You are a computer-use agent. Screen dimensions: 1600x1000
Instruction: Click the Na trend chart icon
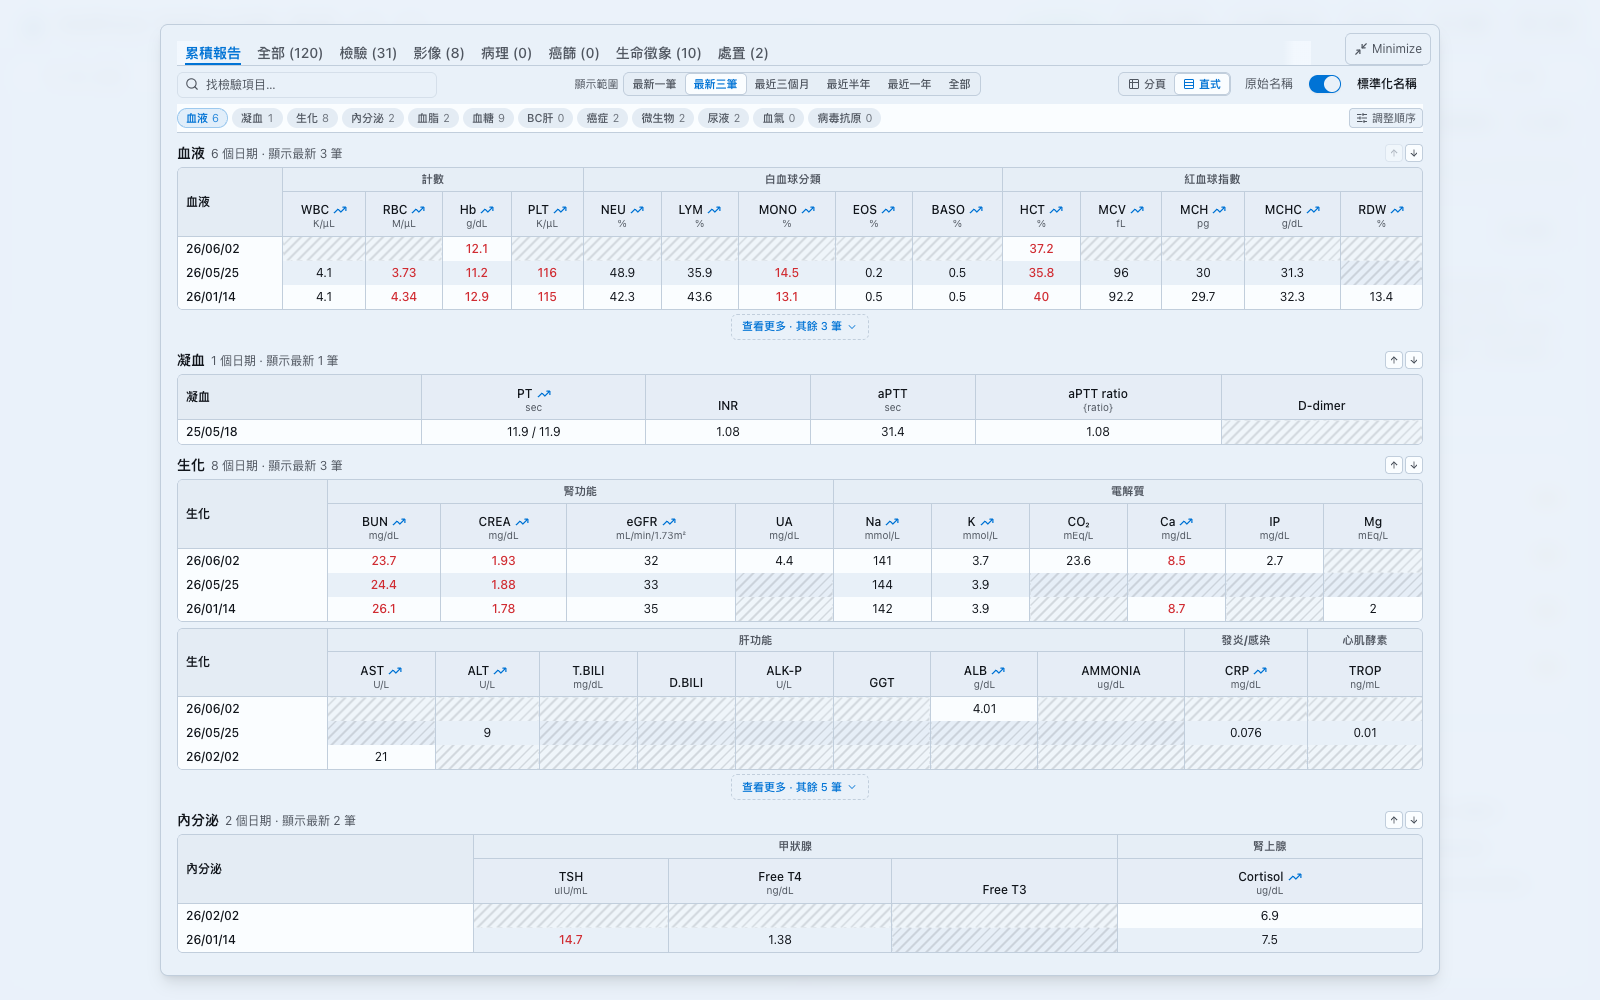click(892, 522)
